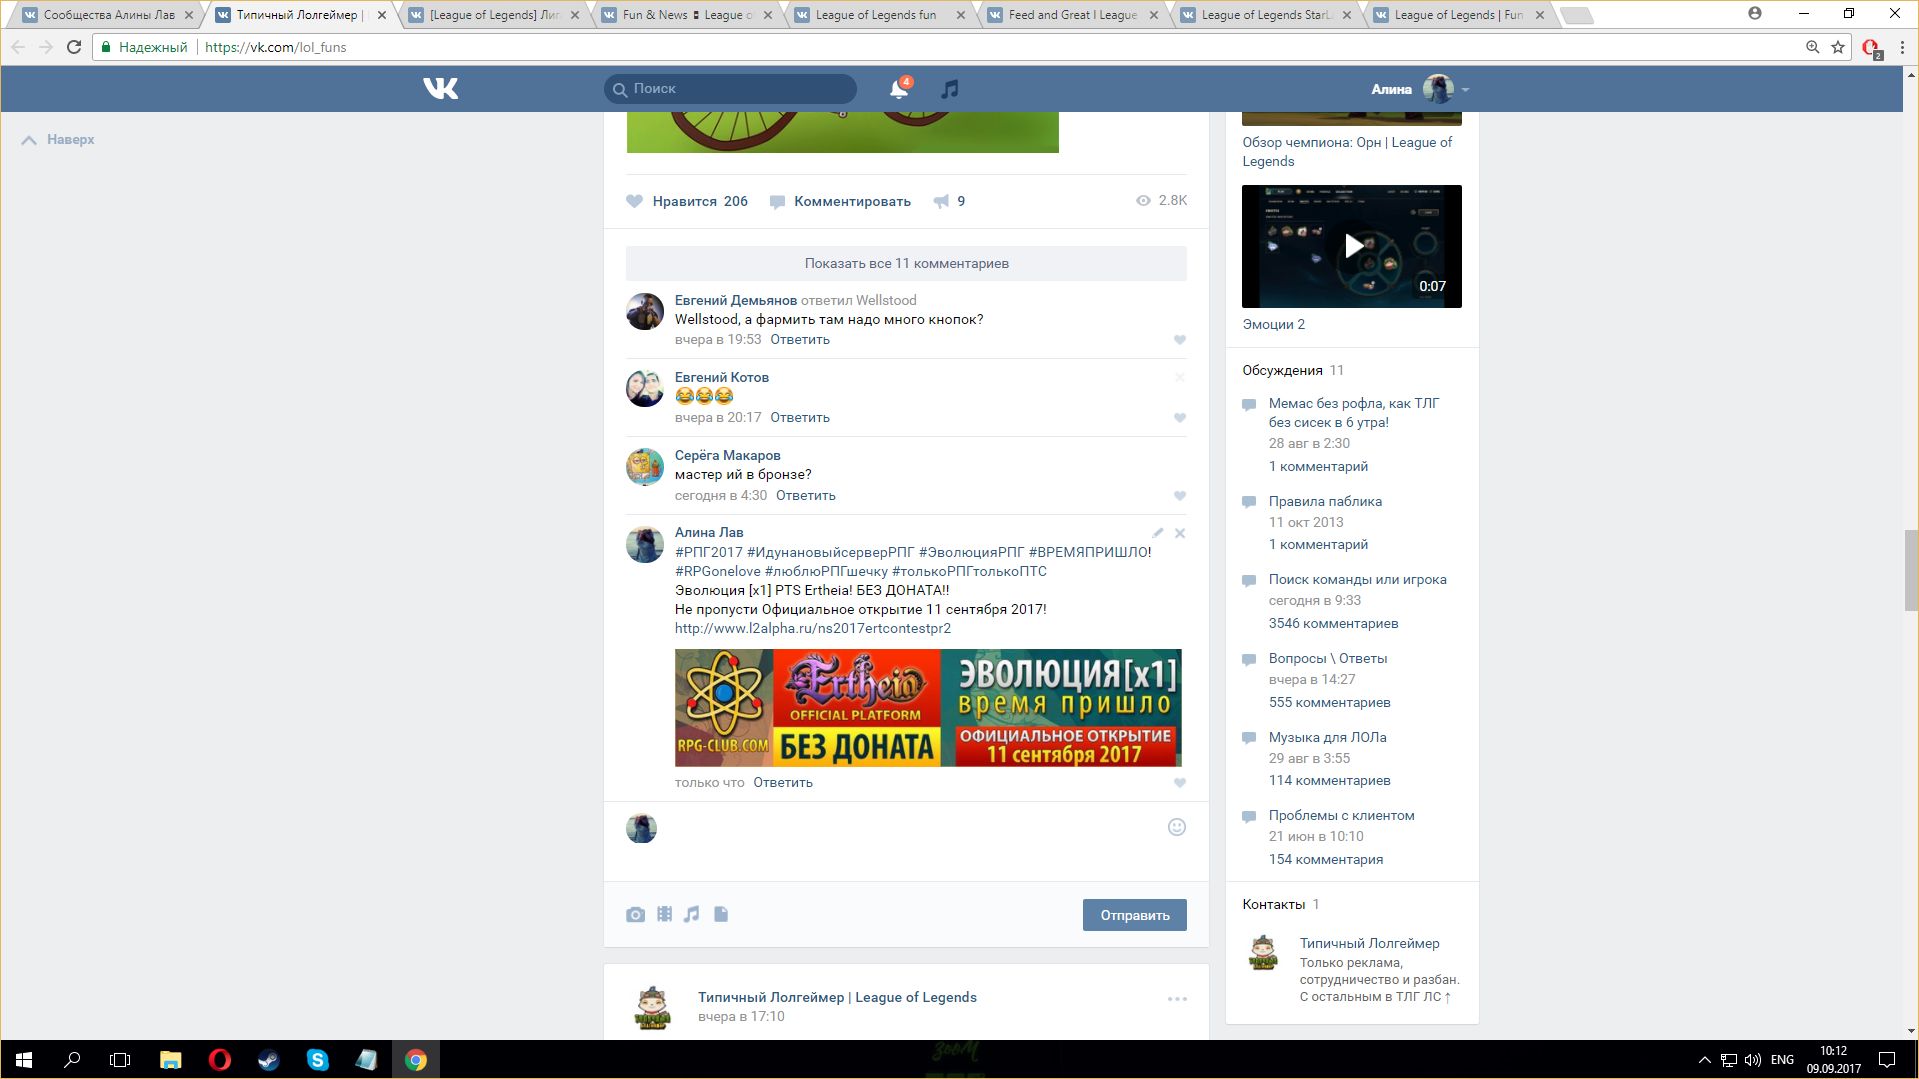Open Chrome user profile icon
1919x1079 pixels.
click(1755, 14)
